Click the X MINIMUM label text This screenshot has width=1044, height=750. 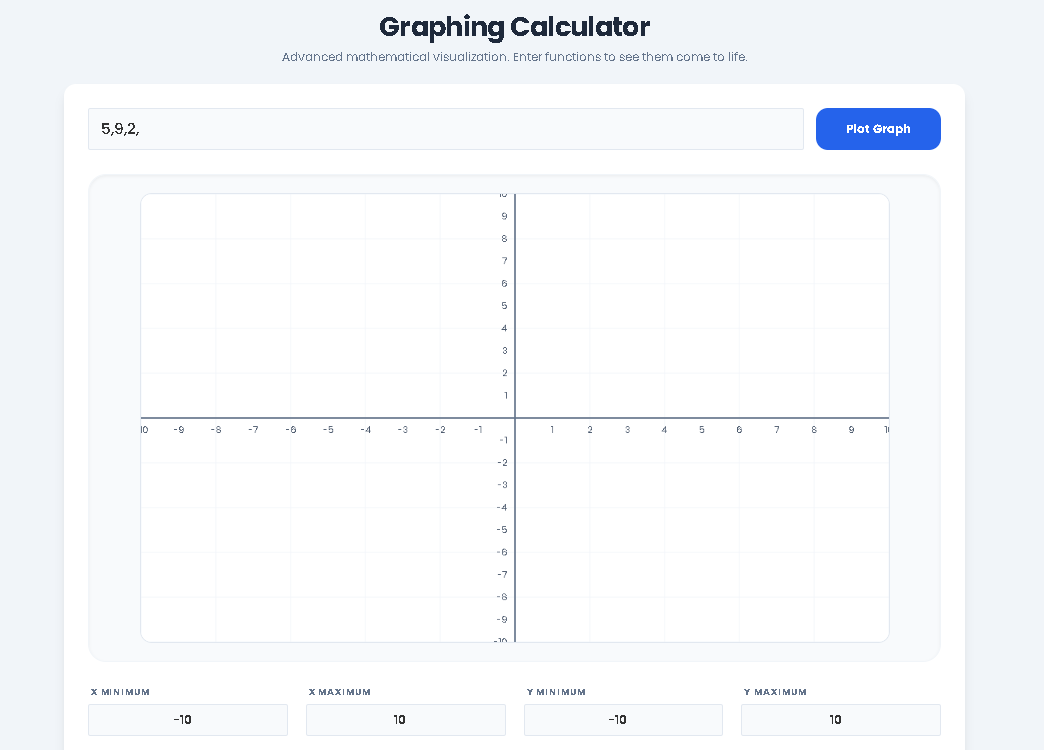click(x=119, y=691)
